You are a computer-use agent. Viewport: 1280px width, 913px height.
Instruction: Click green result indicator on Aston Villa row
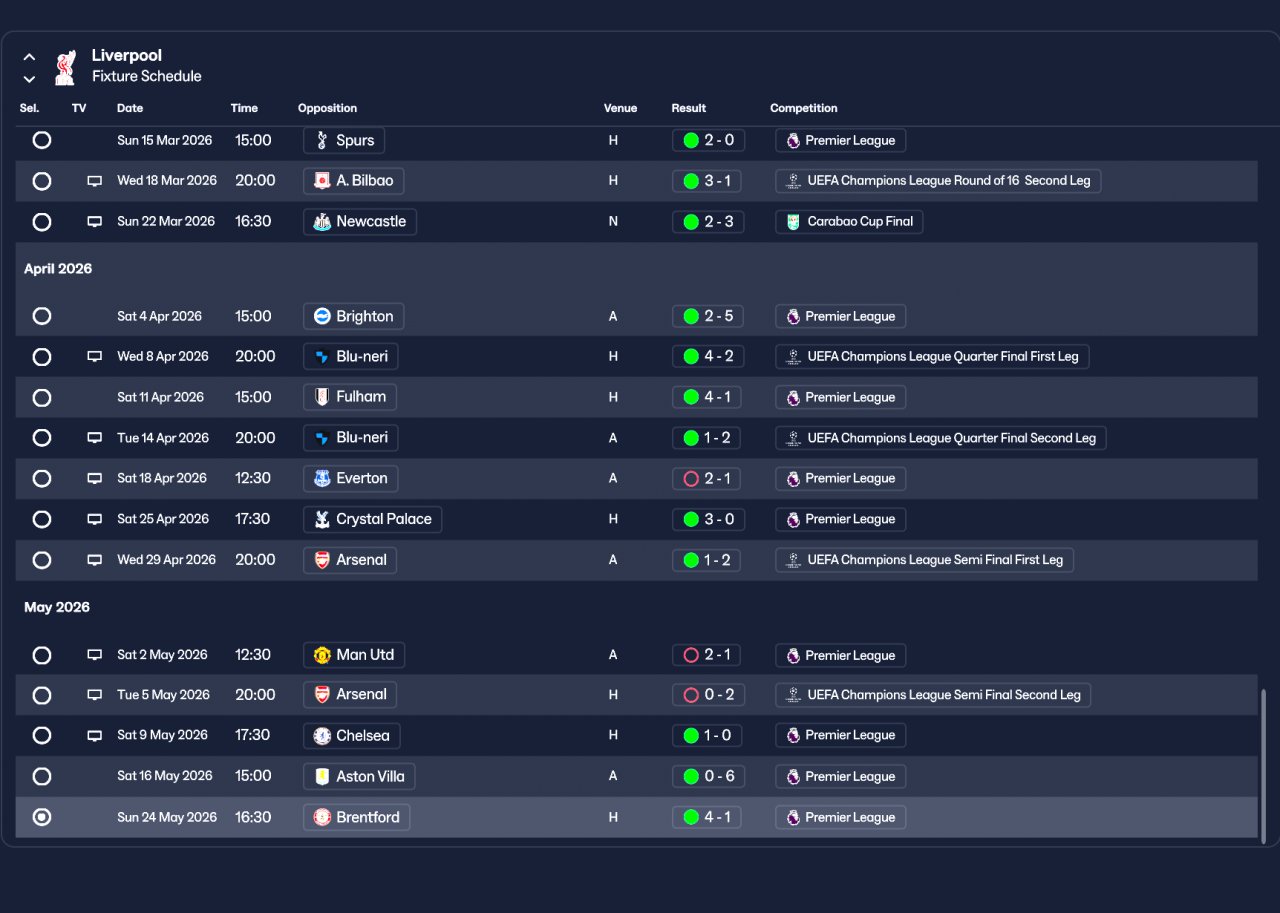pos(691,776)
